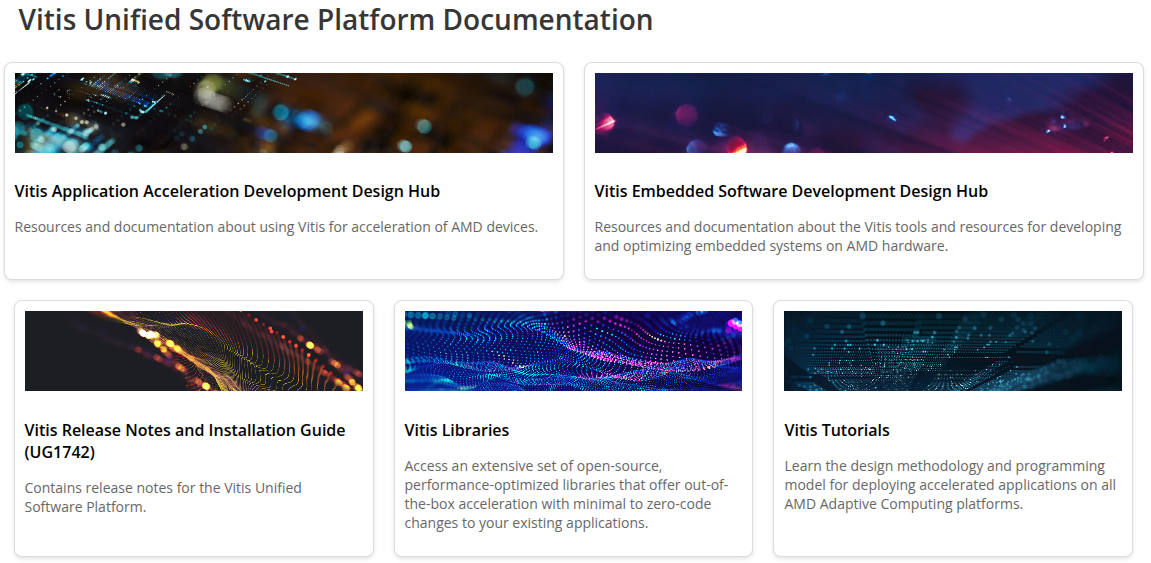Open the Vitis Tutorials title link
This screenshot has width=1151, height=563.
tap(837, 430)
